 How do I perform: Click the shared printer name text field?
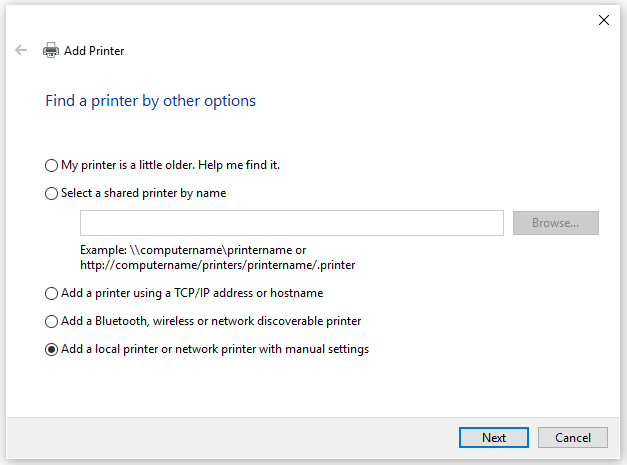point(291,223)
